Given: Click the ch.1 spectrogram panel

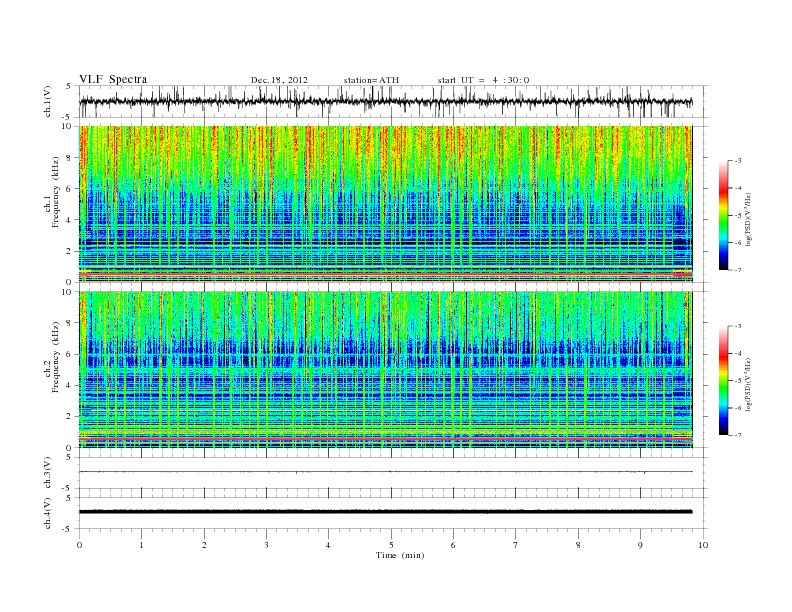Looking at the screenshot, I should 385,204.
